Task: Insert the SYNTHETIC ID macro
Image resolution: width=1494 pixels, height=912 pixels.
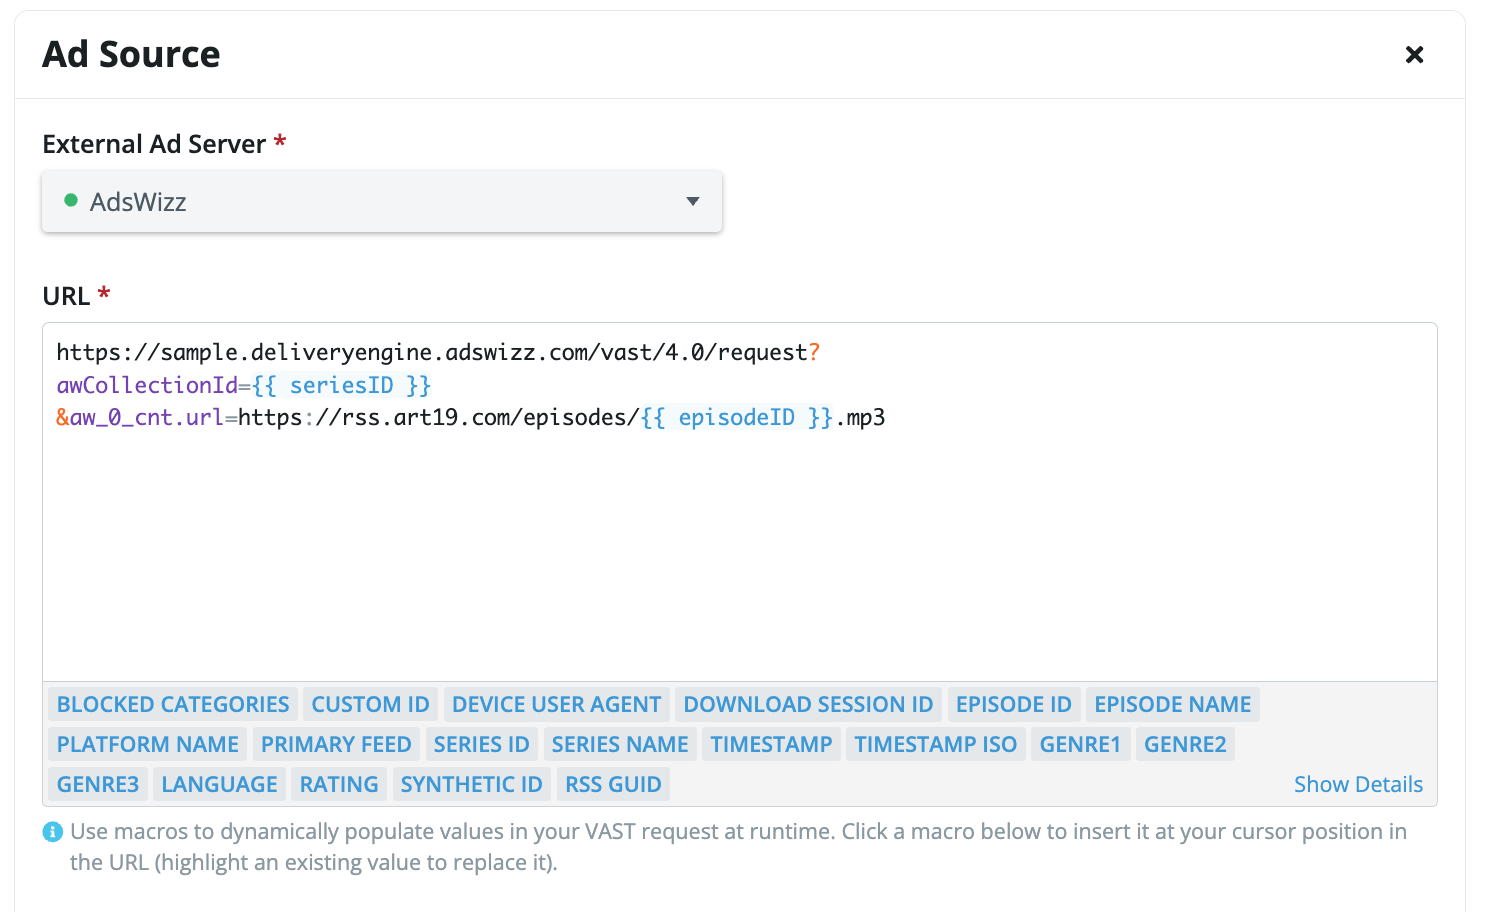Action: tap(471, 784)
